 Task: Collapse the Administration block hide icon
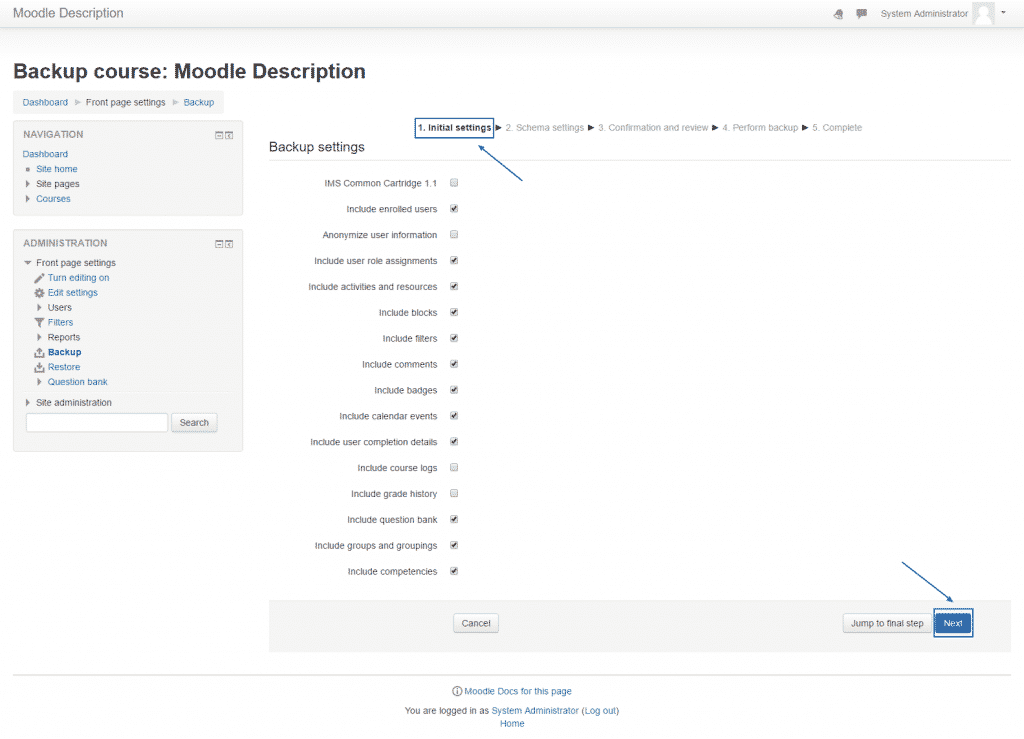(219, 244)
